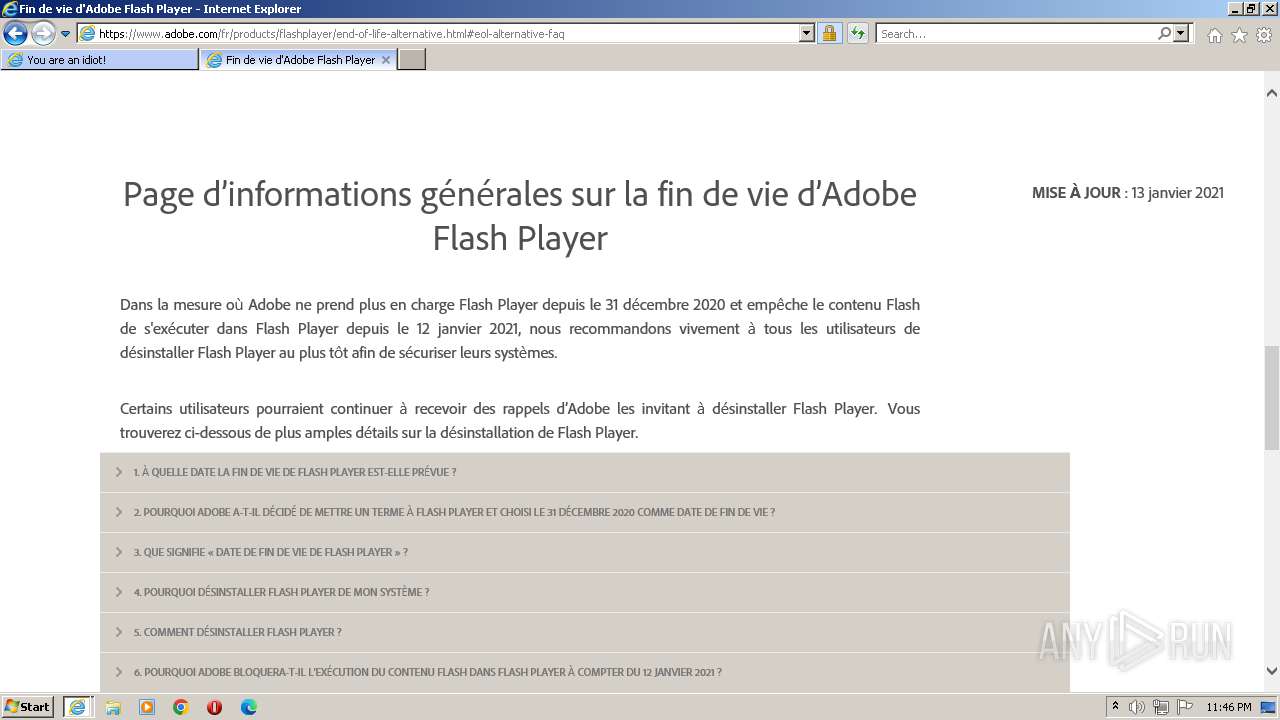Click the browser Back arrow button
Image resolution: width=1280 pixels, height=720 pixels.
pos(15,34)
